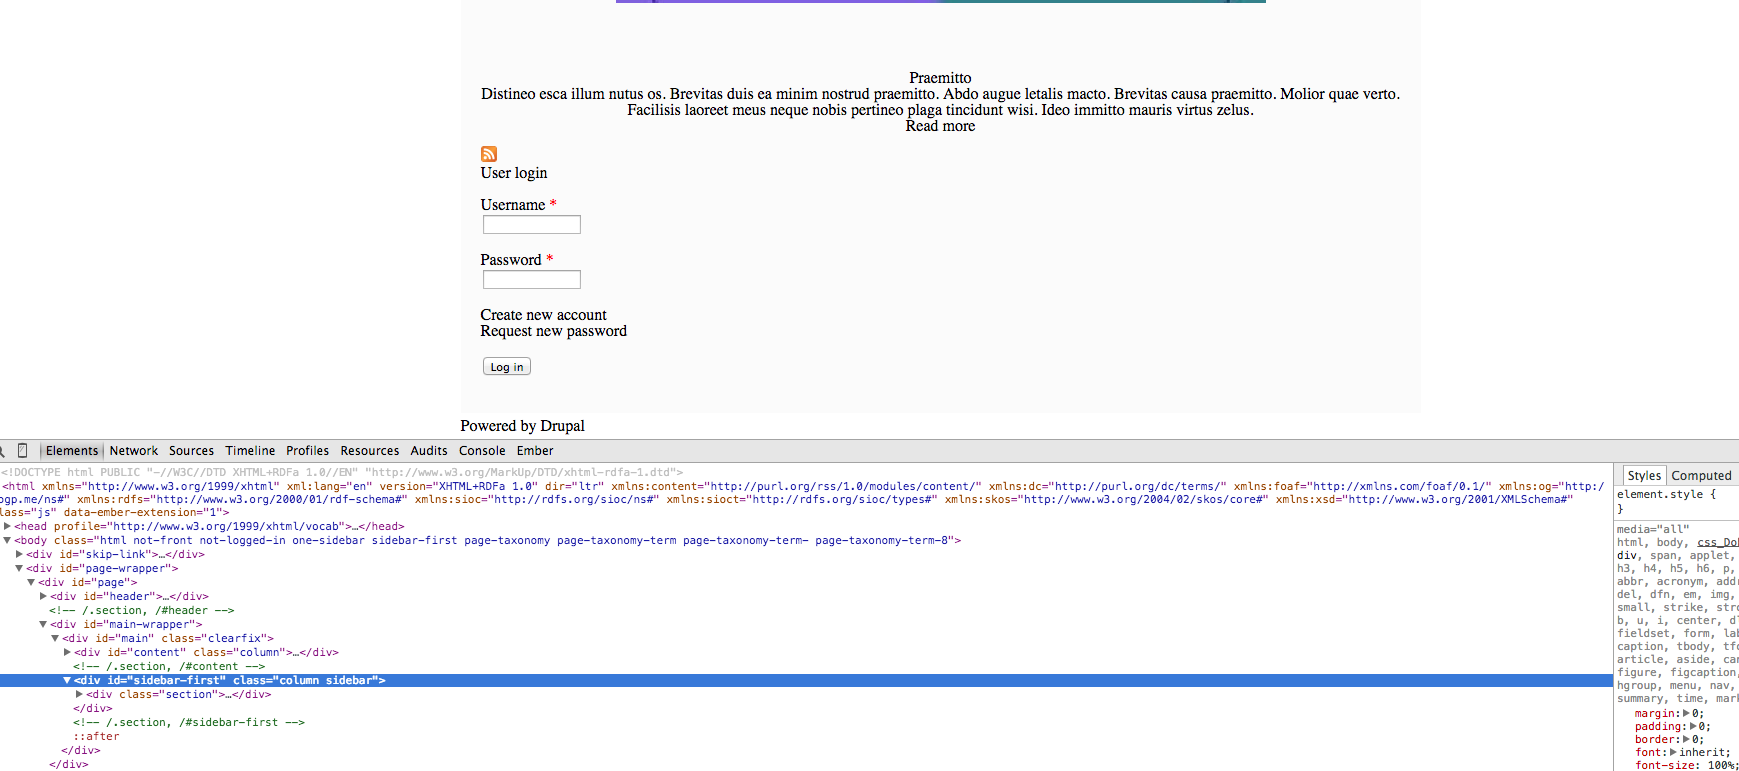Switch to the Network tab
The image size is (1739, 771).
click(x=134, y=451)
